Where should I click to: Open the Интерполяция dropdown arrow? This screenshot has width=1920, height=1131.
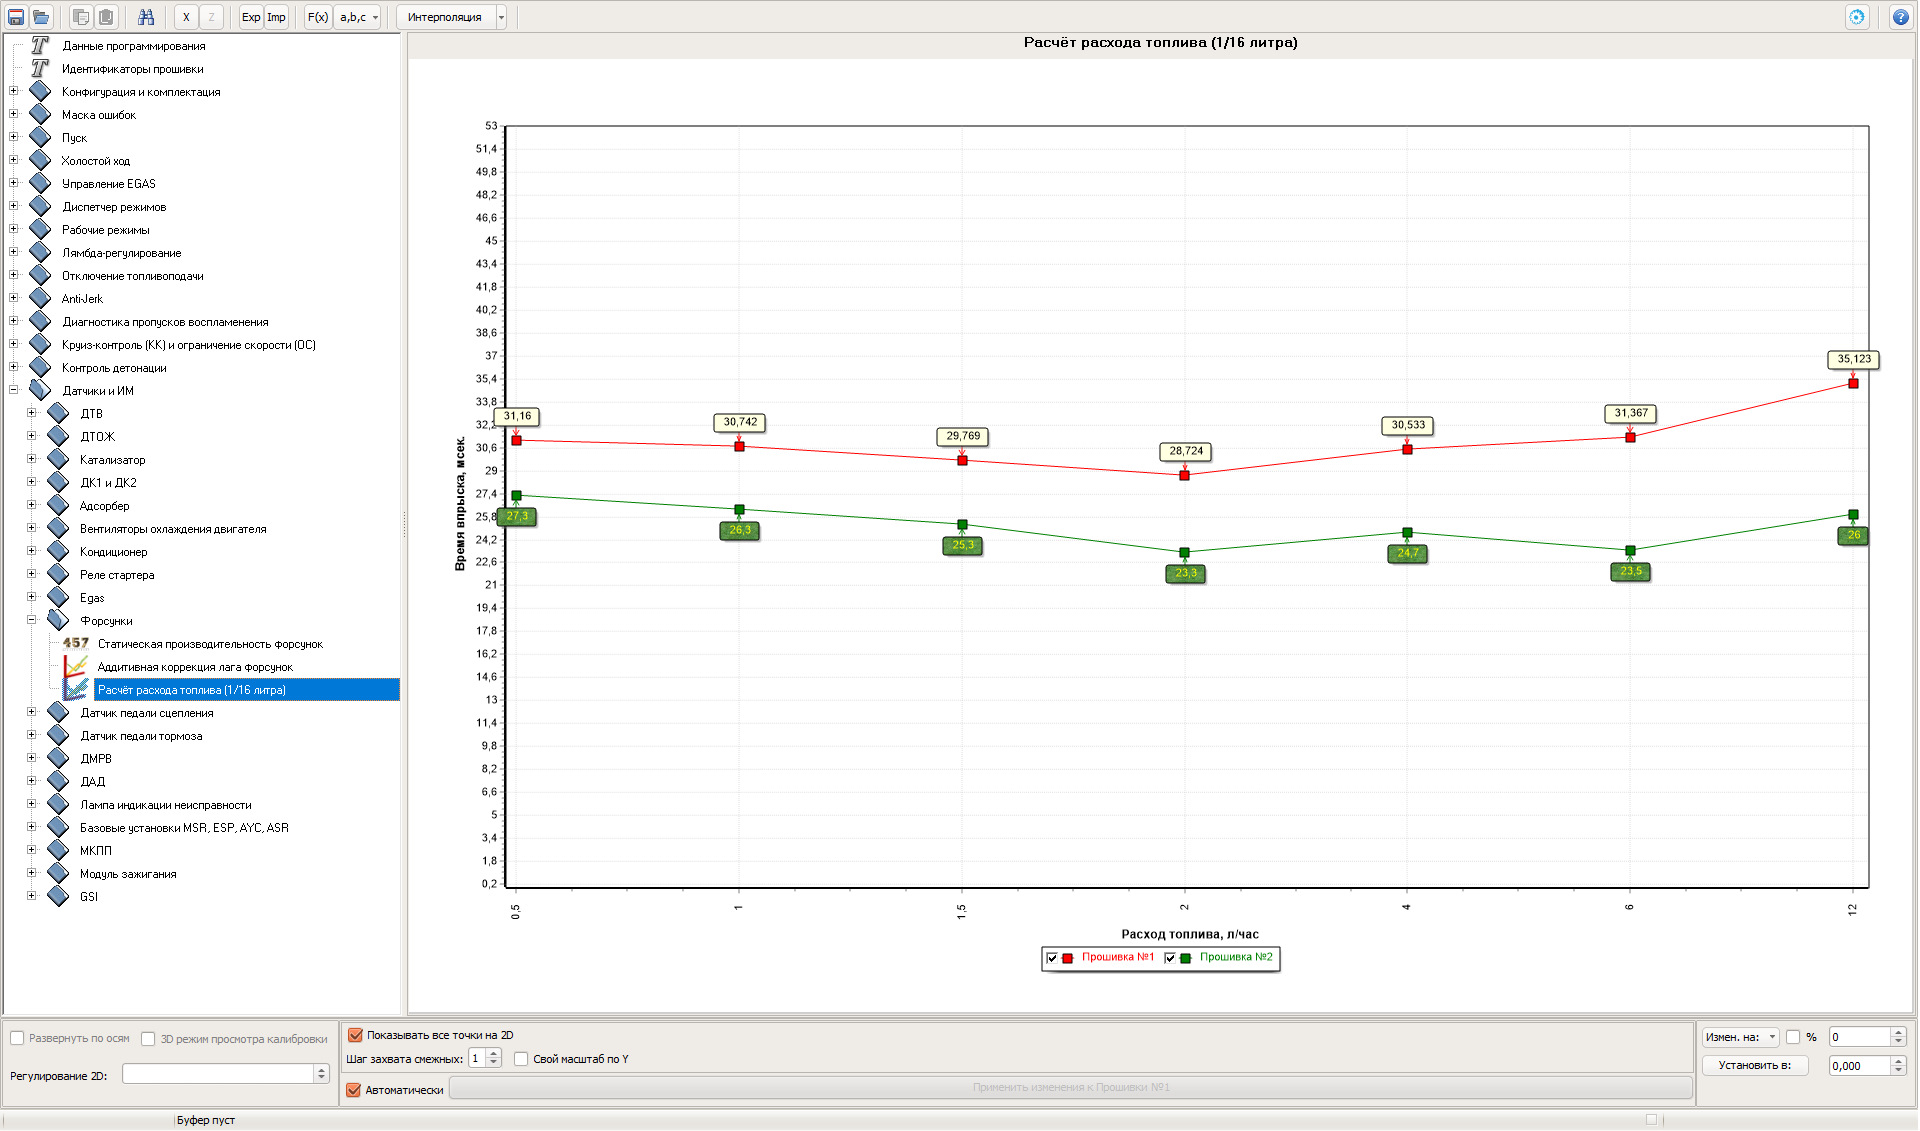pyautogui.click(x=501, y=17)
